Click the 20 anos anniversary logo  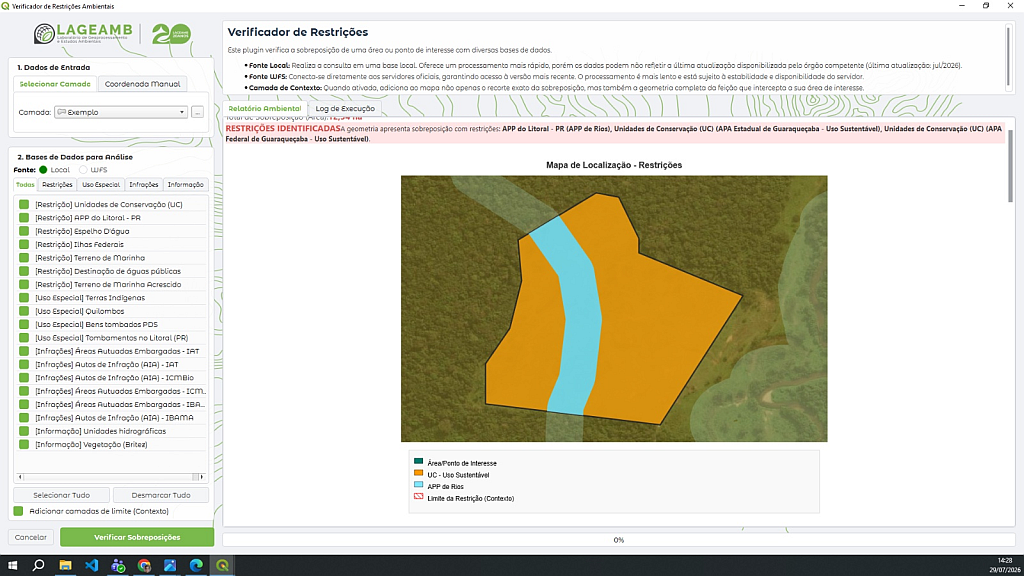click(171, 34)
